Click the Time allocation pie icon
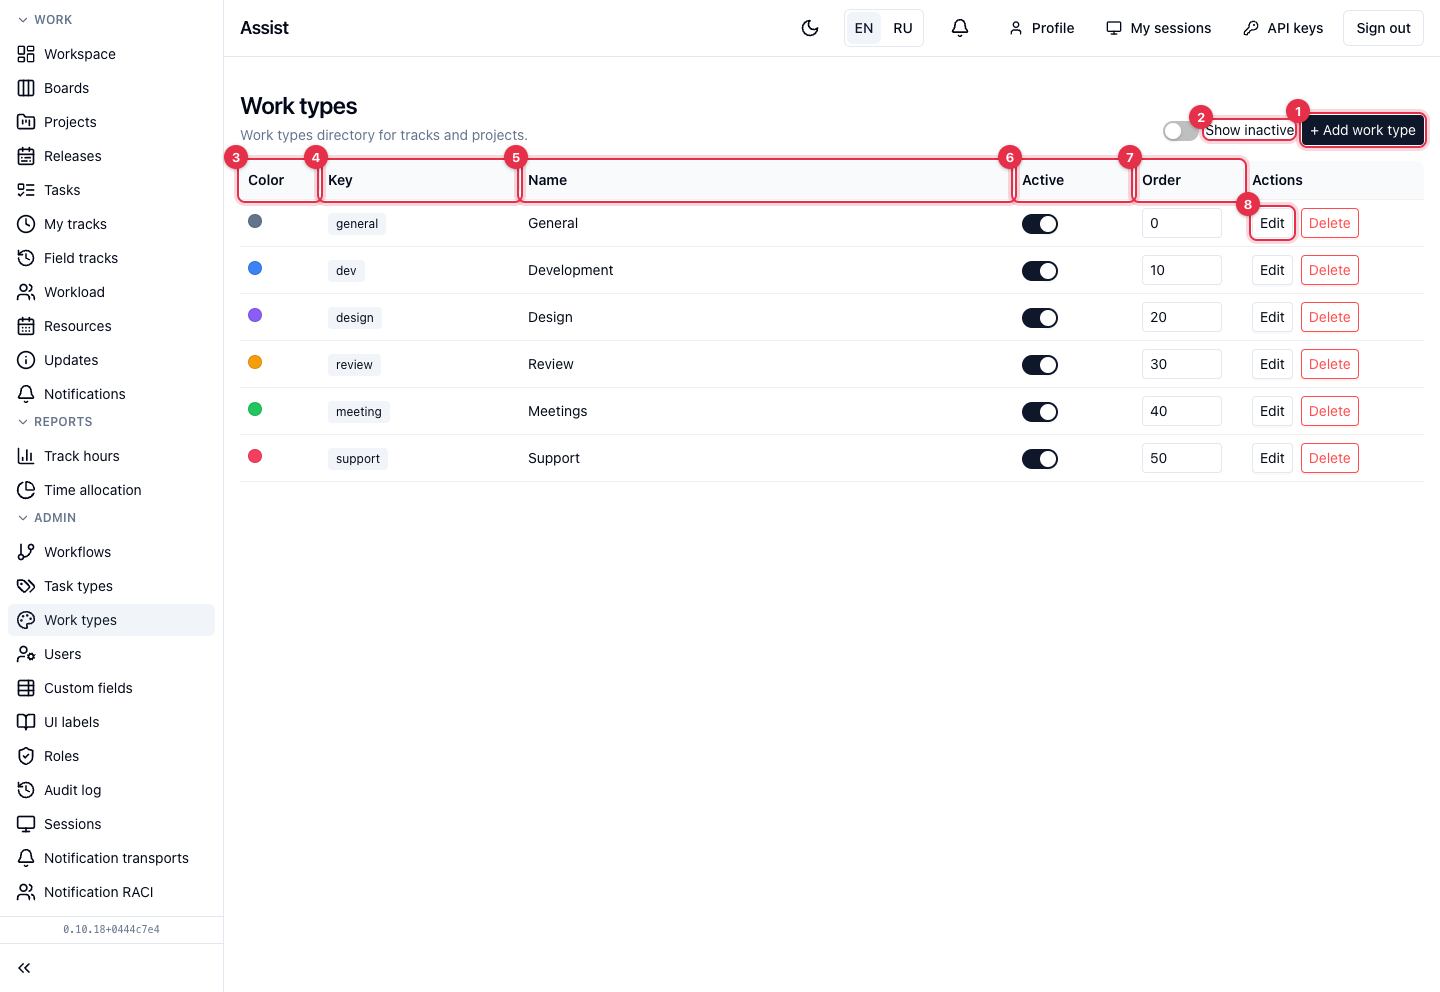The height and width of the screenshot is (992, 1440). pos(26,490)
